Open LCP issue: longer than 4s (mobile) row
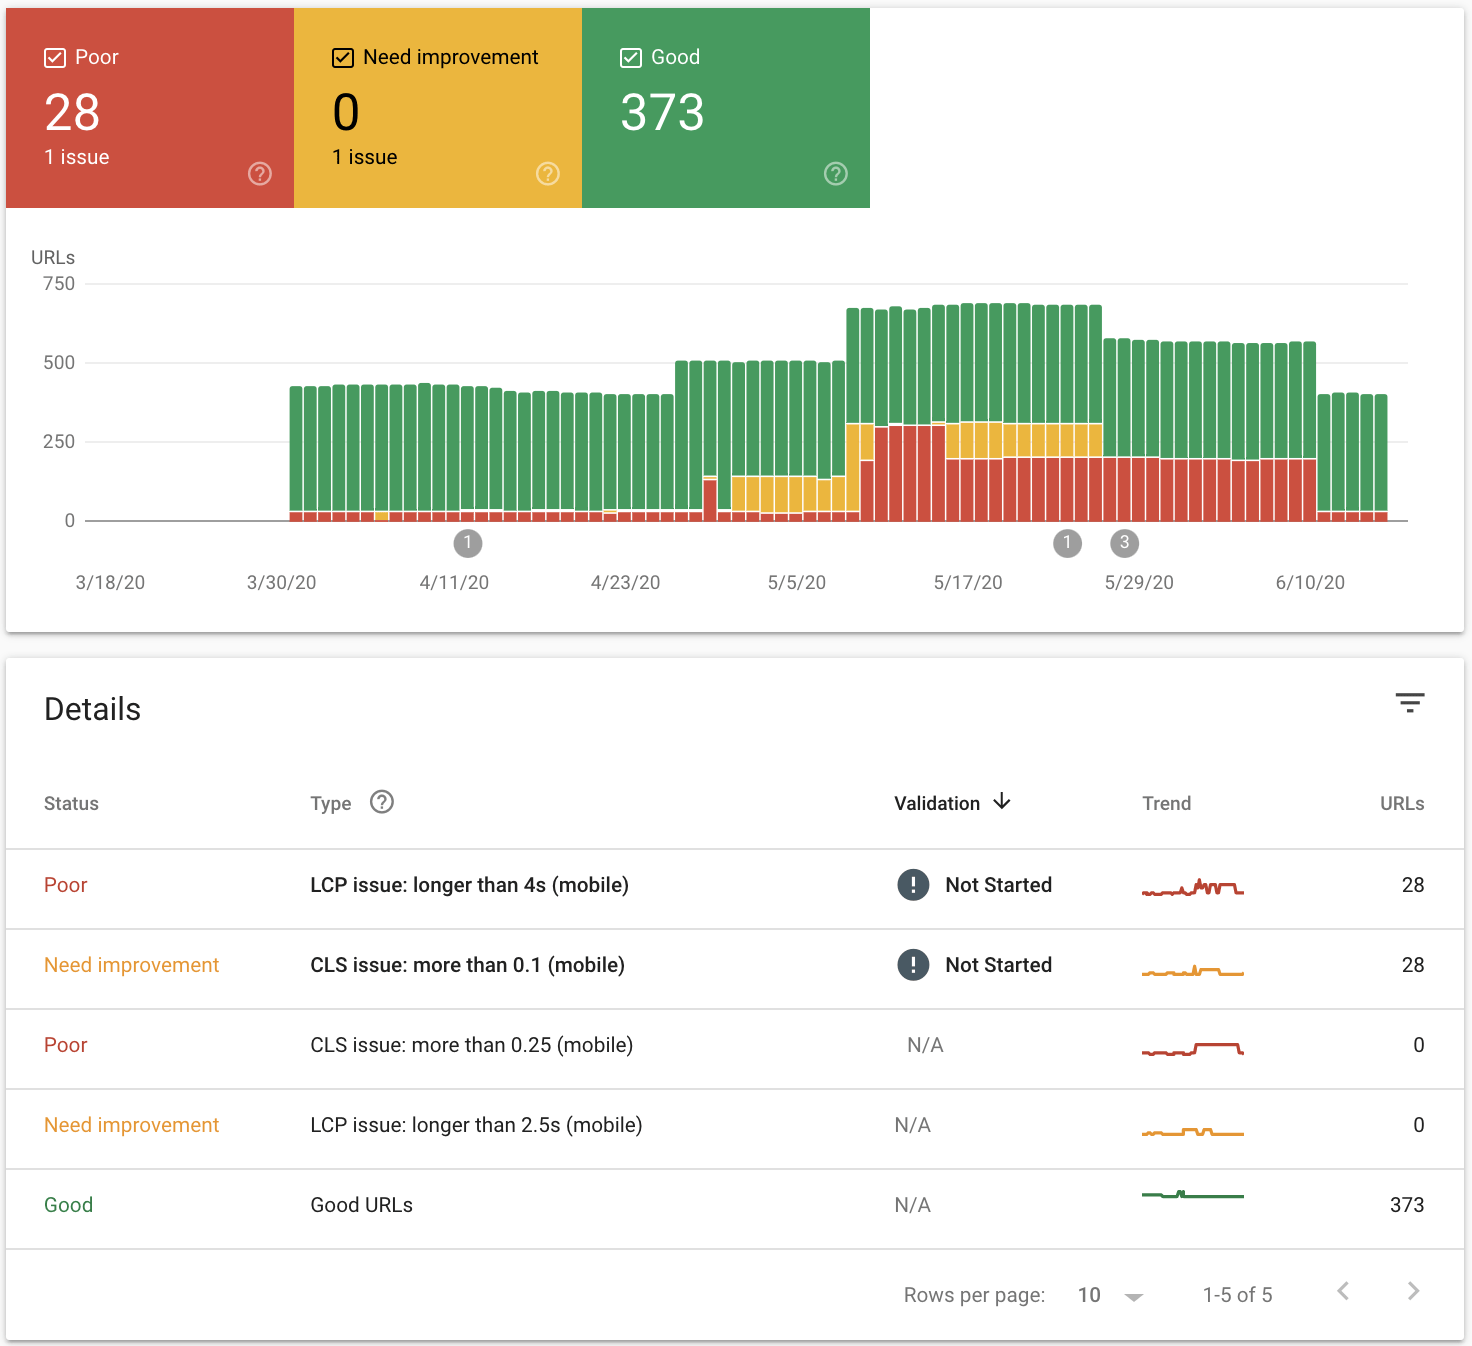 point(735,889)
